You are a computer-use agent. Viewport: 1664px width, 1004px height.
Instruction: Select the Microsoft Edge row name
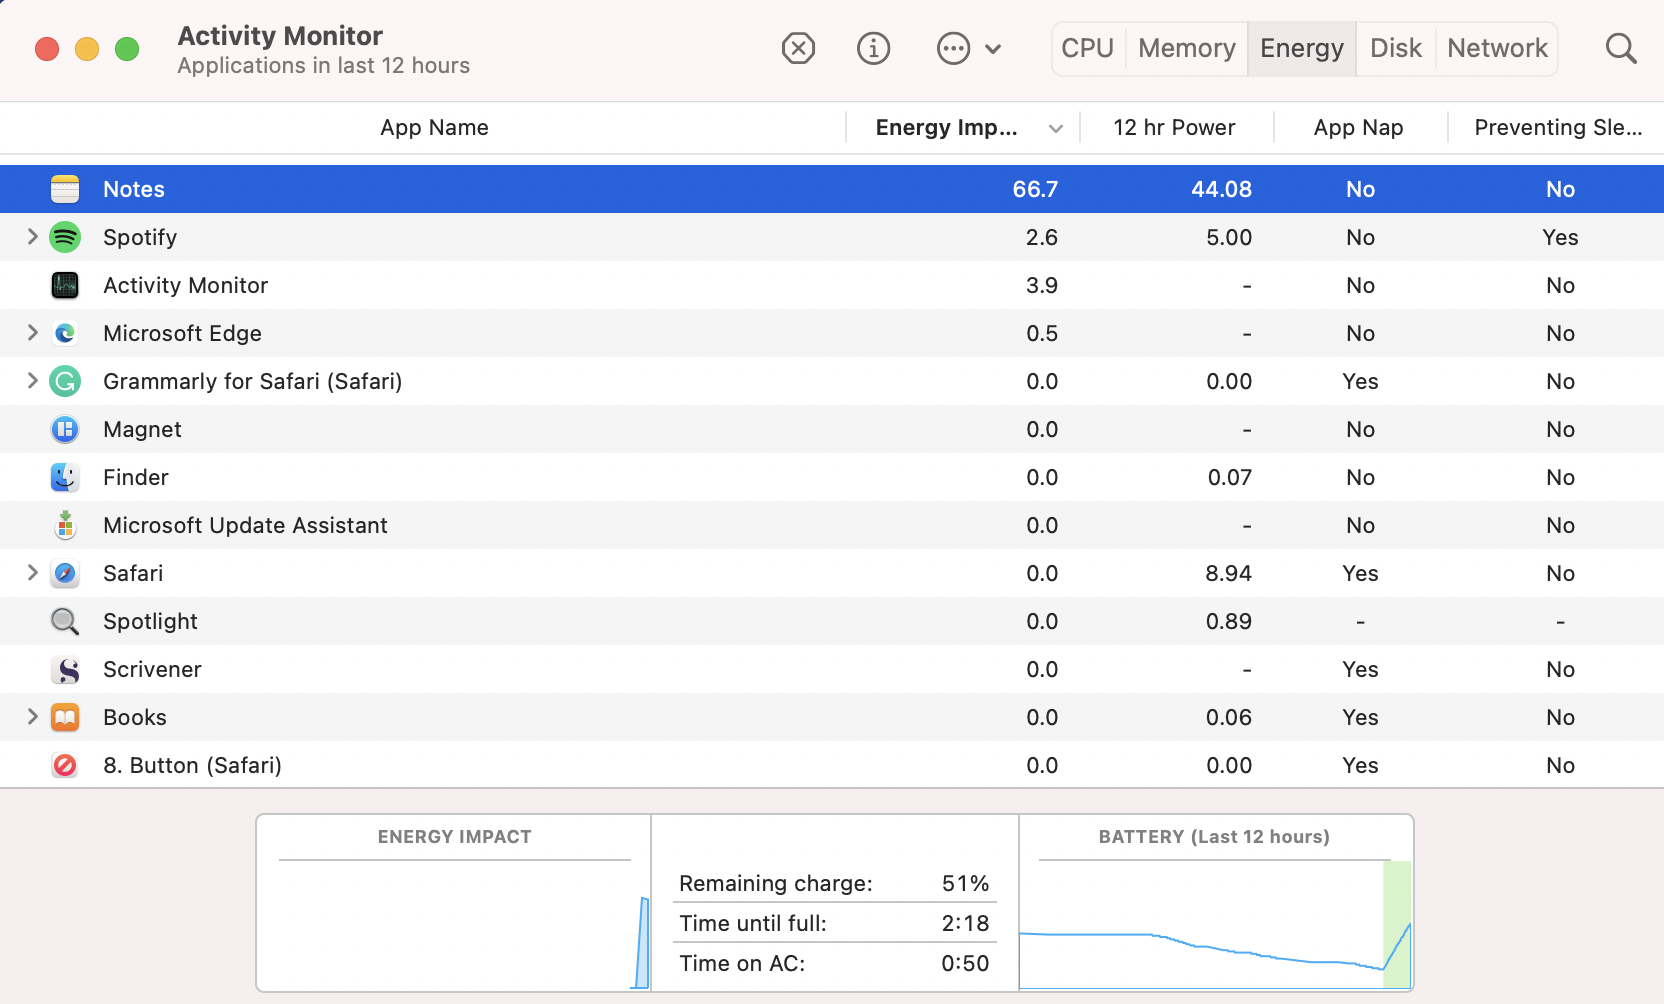tap(182, 333)
